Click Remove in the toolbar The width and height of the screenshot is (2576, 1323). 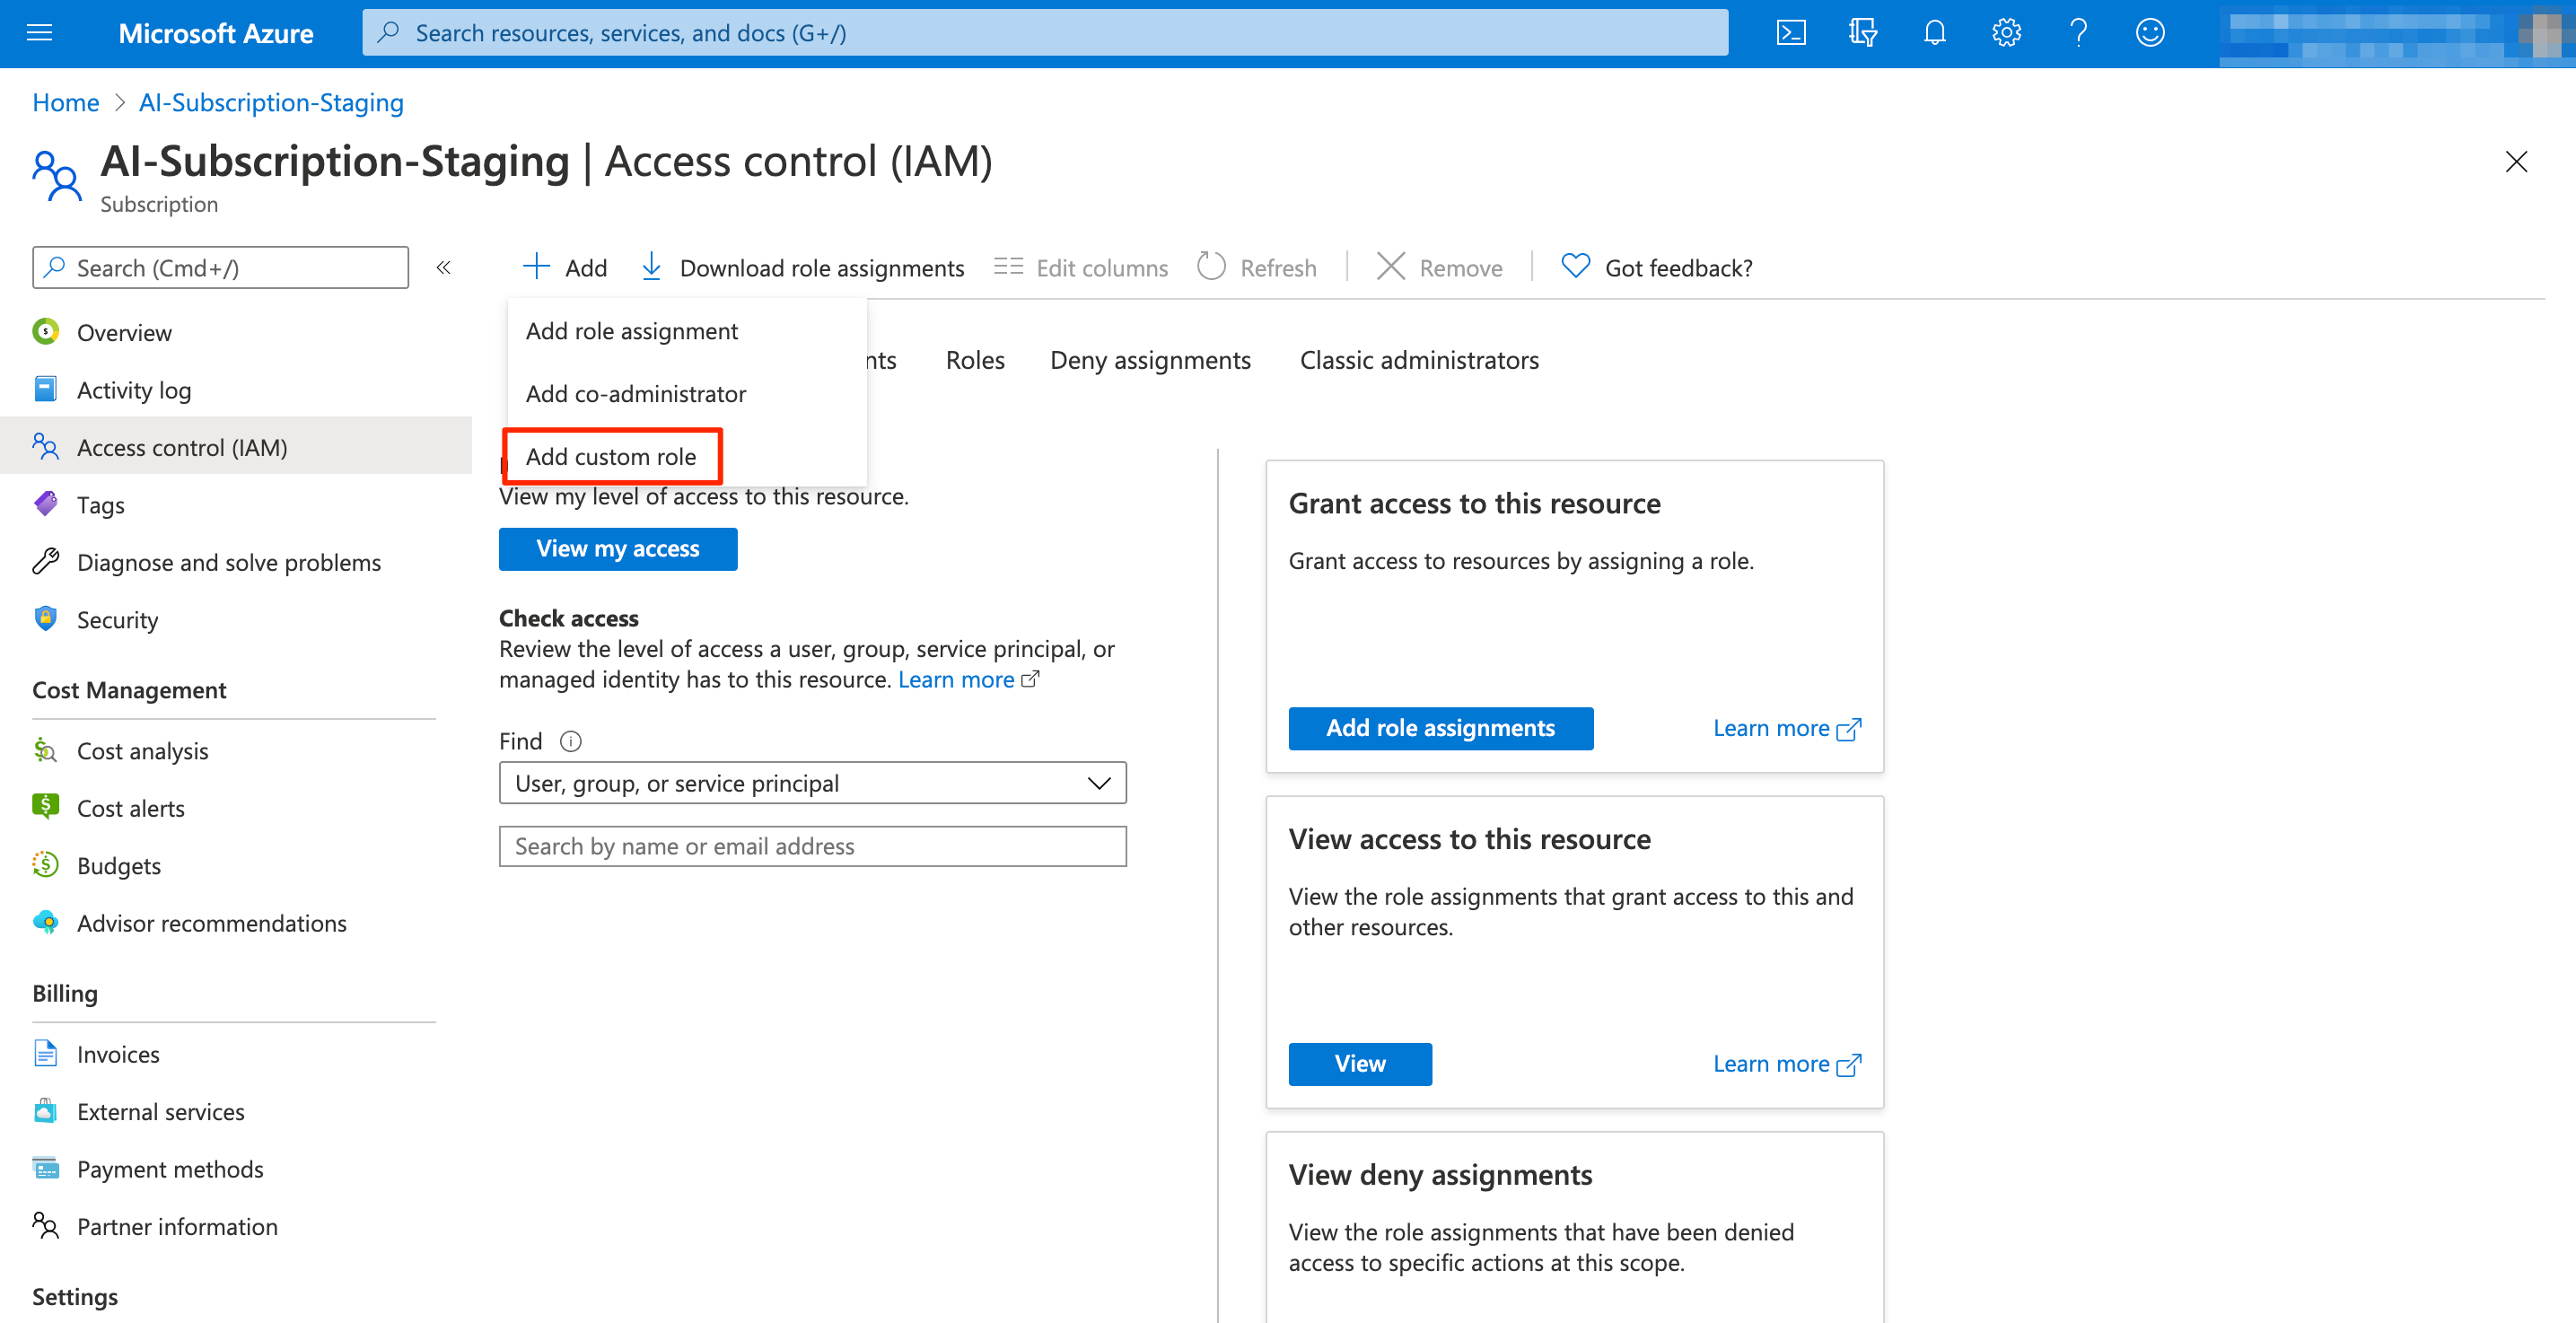coord(1439,267)
